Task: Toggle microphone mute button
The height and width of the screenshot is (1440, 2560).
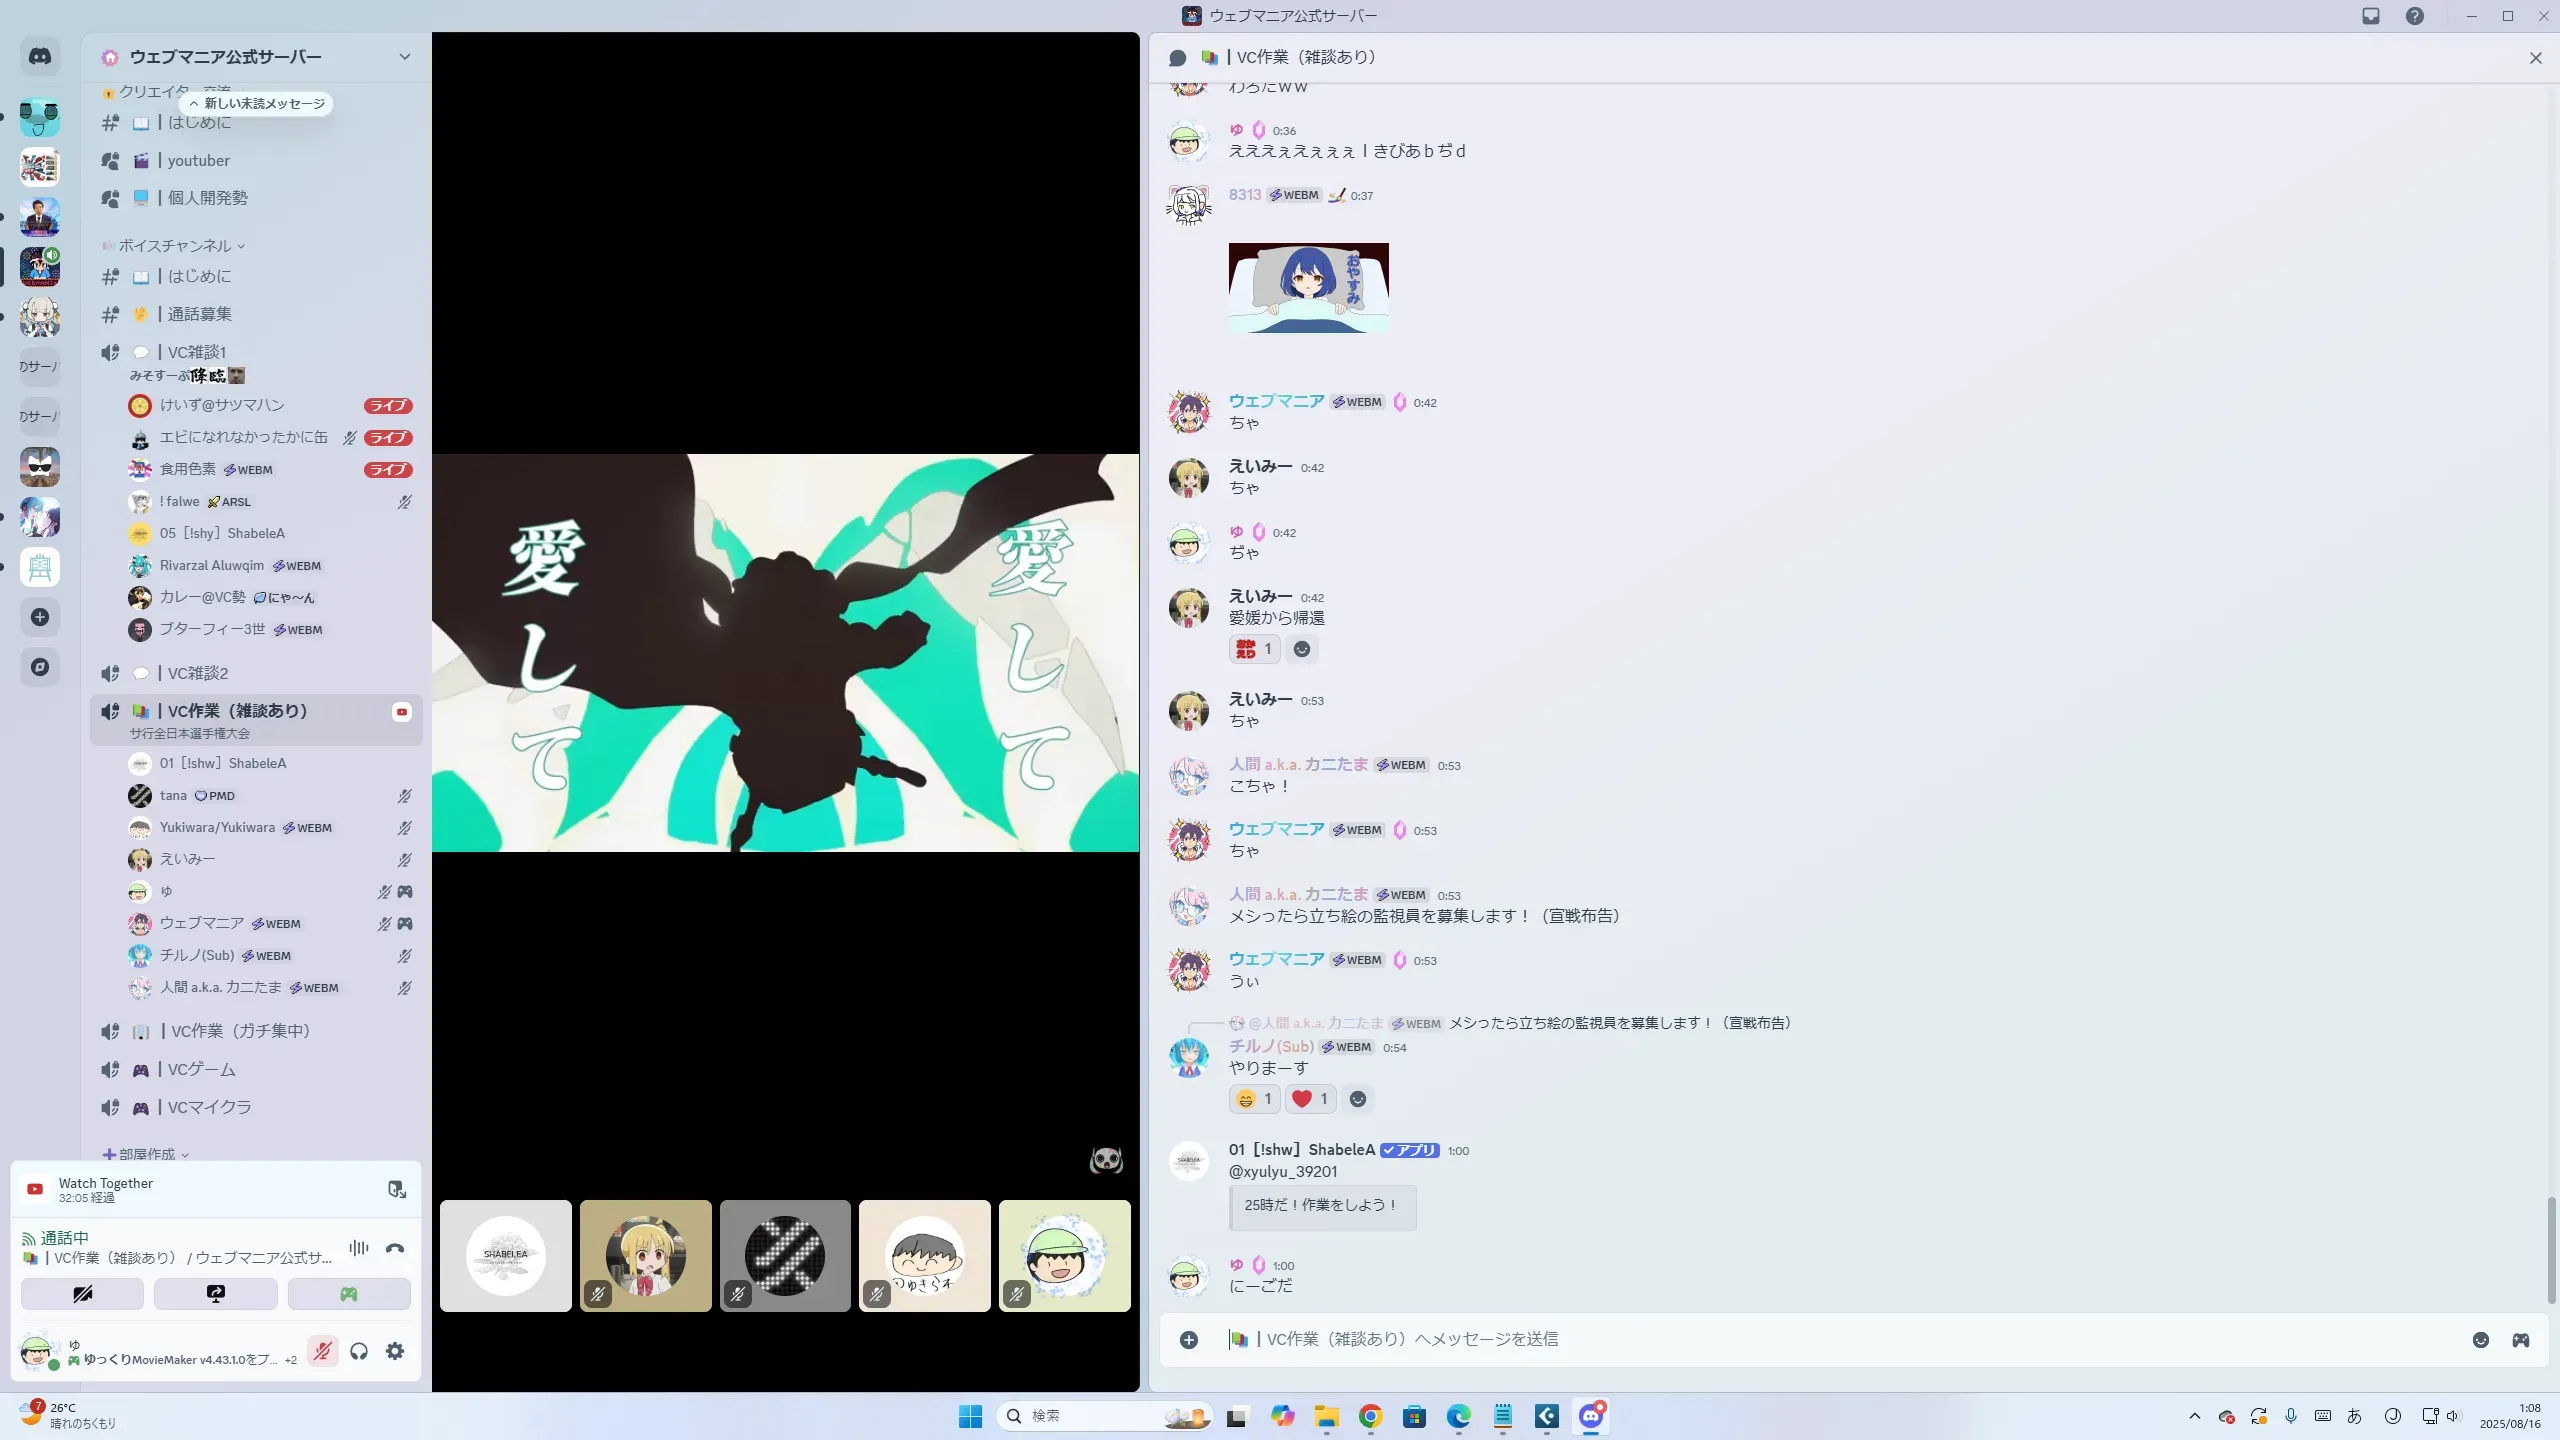Action: (x=322, y=1351)
